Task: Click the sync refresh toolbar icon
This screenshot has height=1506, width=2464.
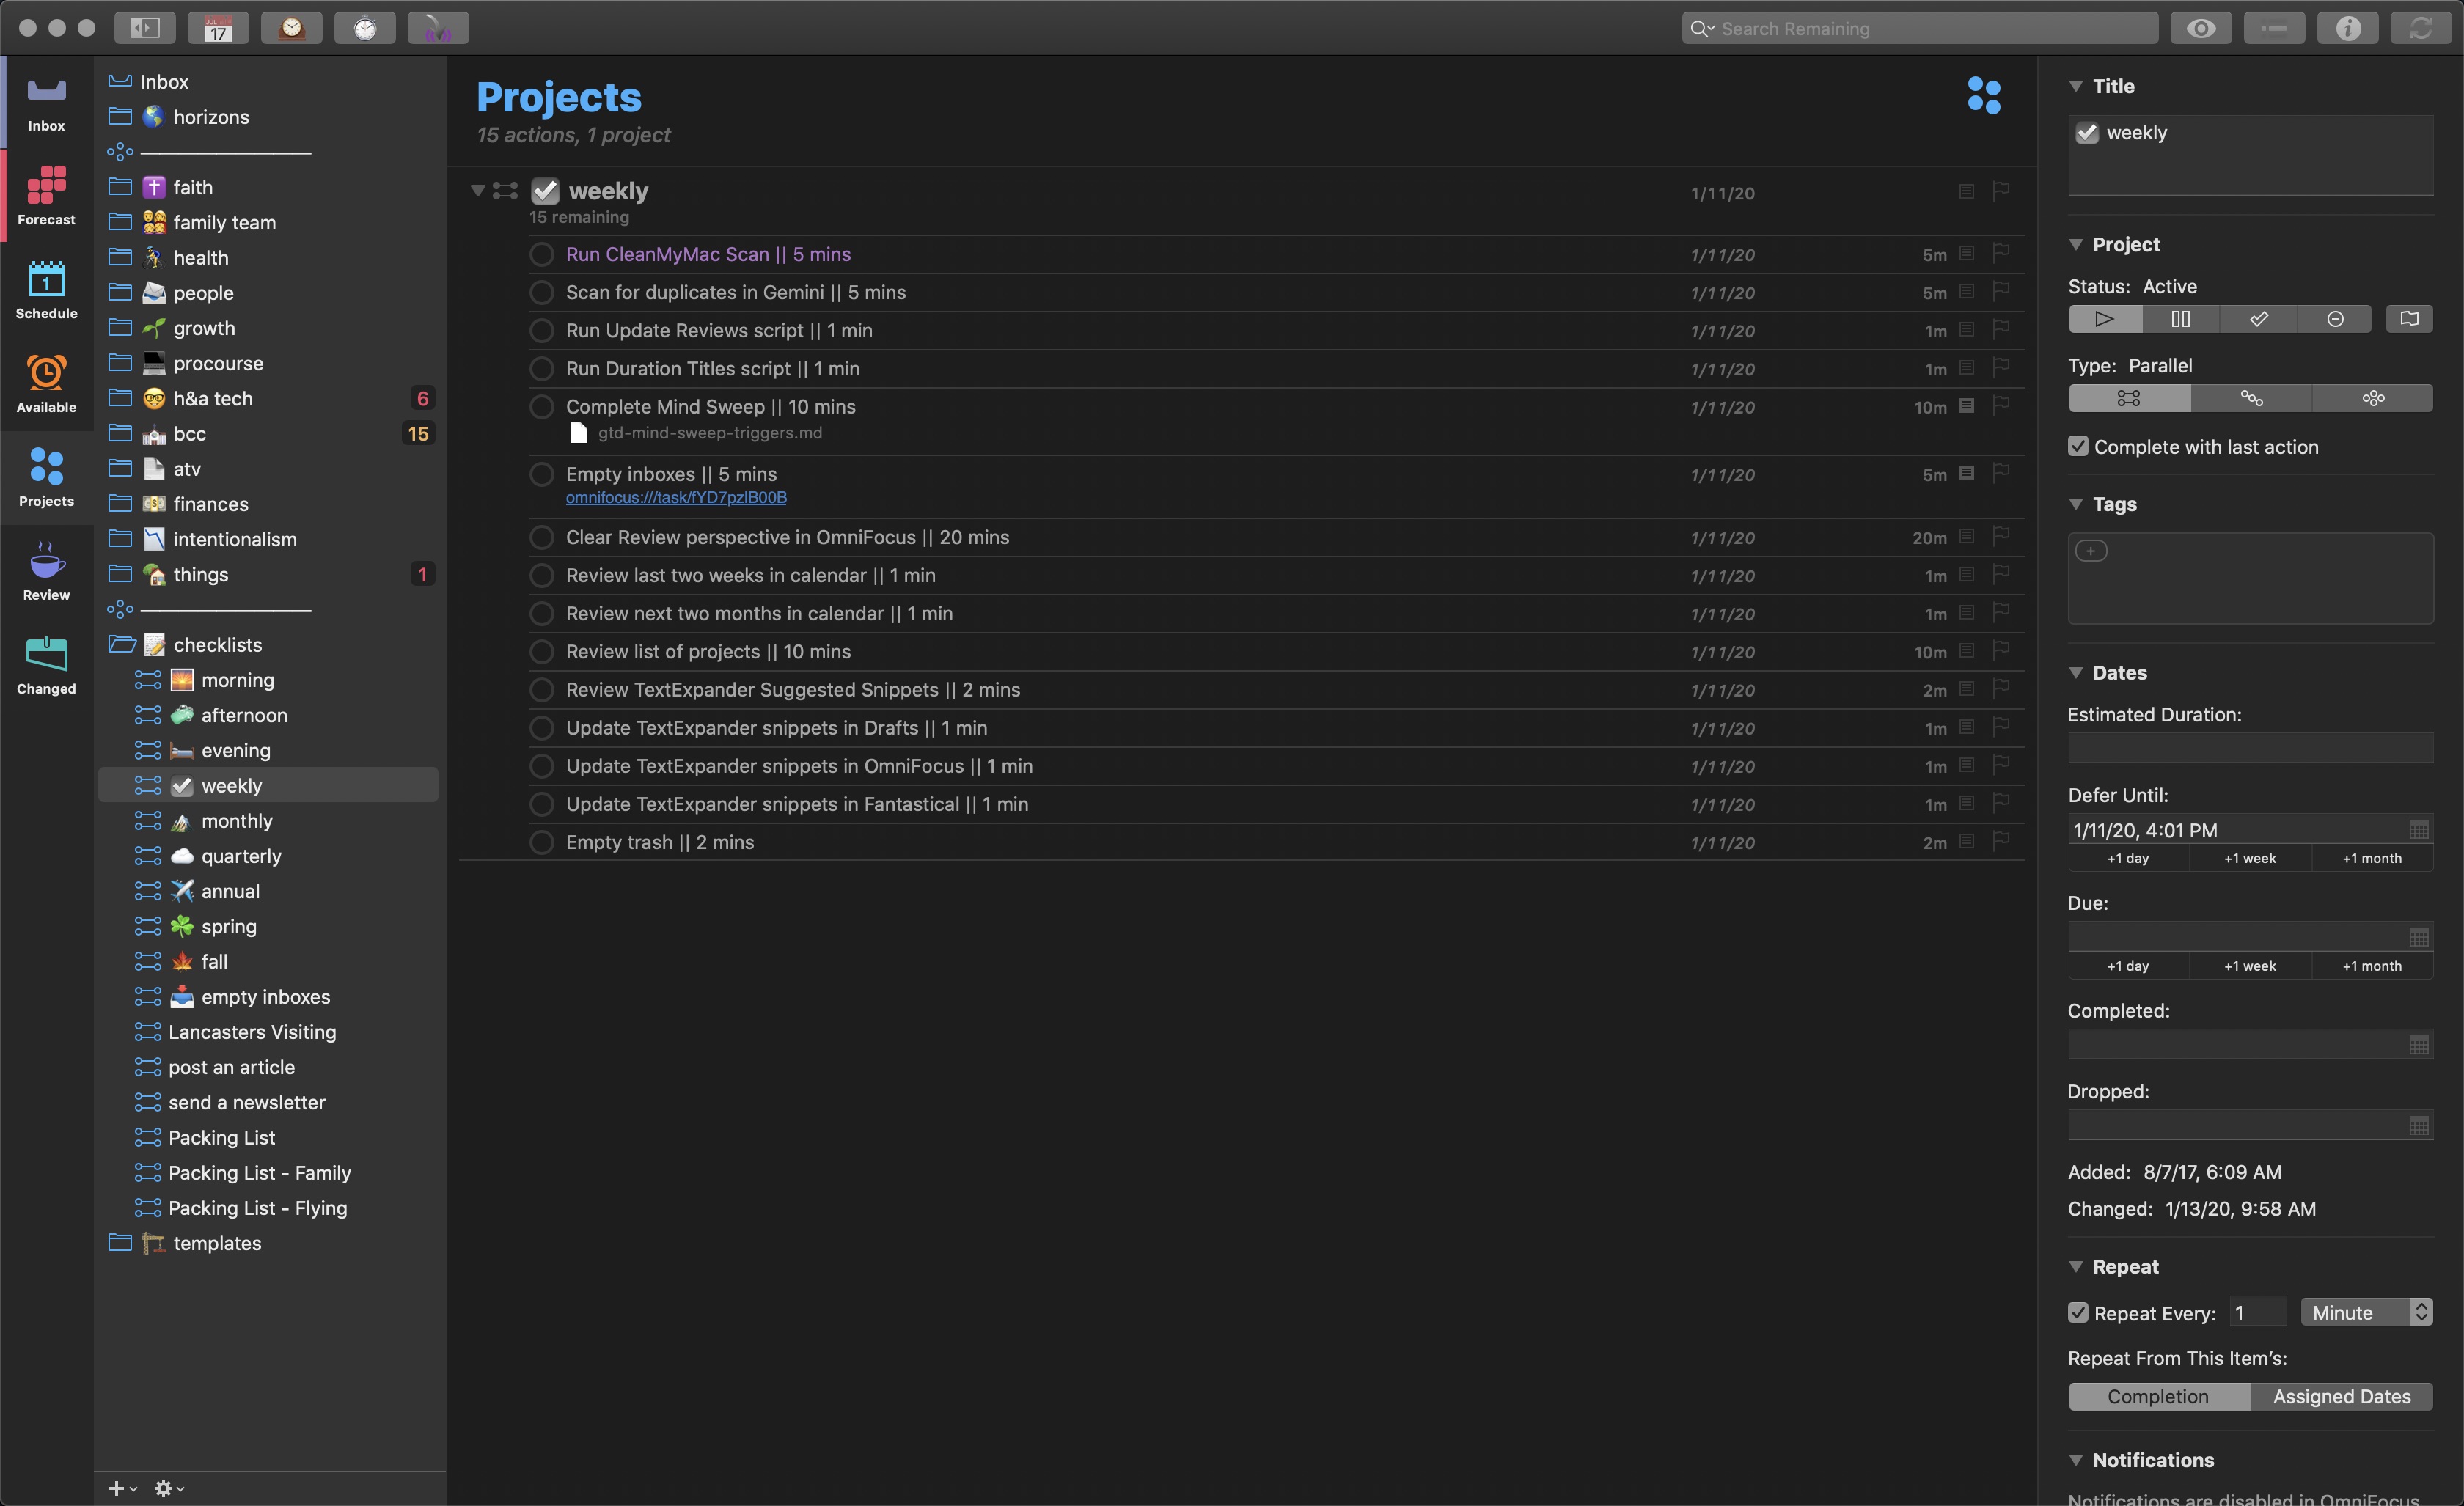Action: coord(2420,29)
